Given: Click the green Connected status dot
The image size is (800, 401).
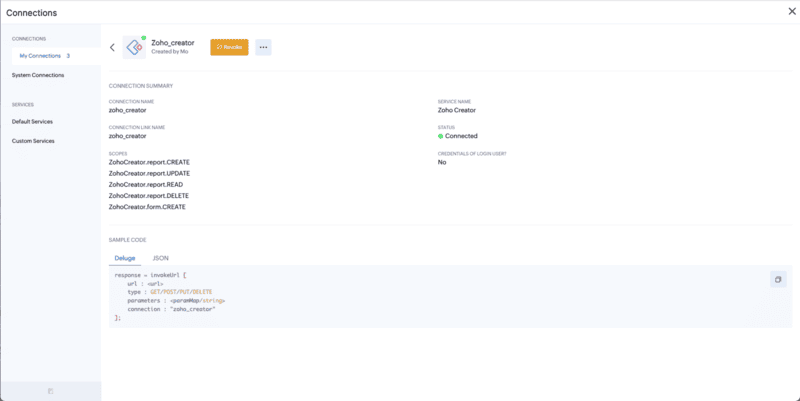Looking at the screenshot, I should pos(440,136).
